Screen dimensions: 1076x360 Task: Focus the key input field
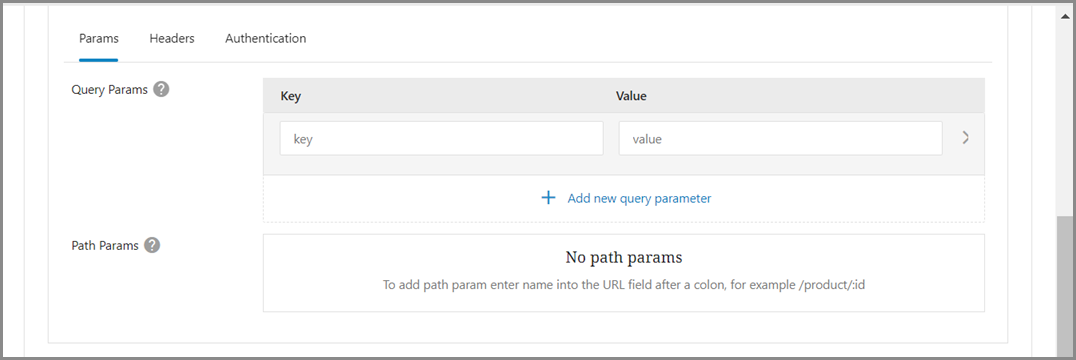(441, 139)
